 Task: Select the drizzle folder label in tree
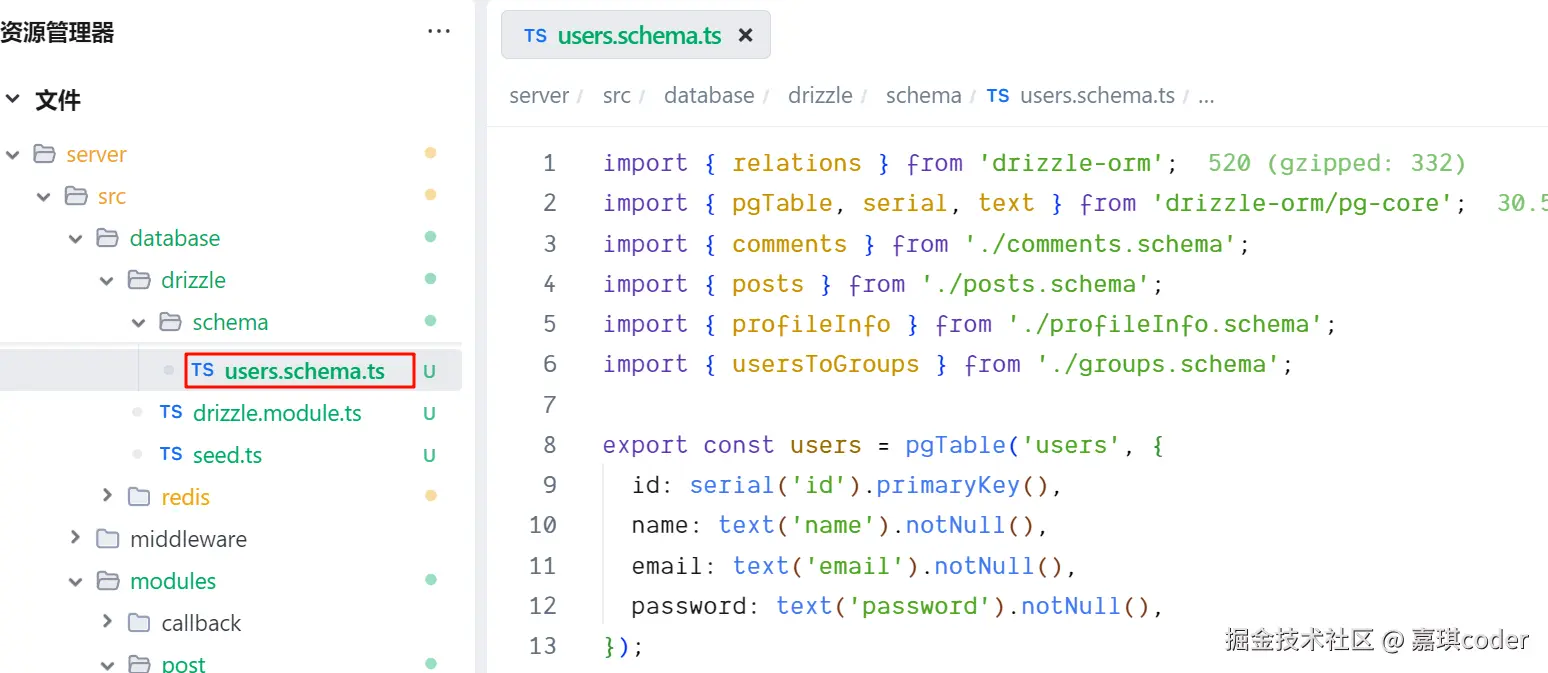(x=193, y=280)
